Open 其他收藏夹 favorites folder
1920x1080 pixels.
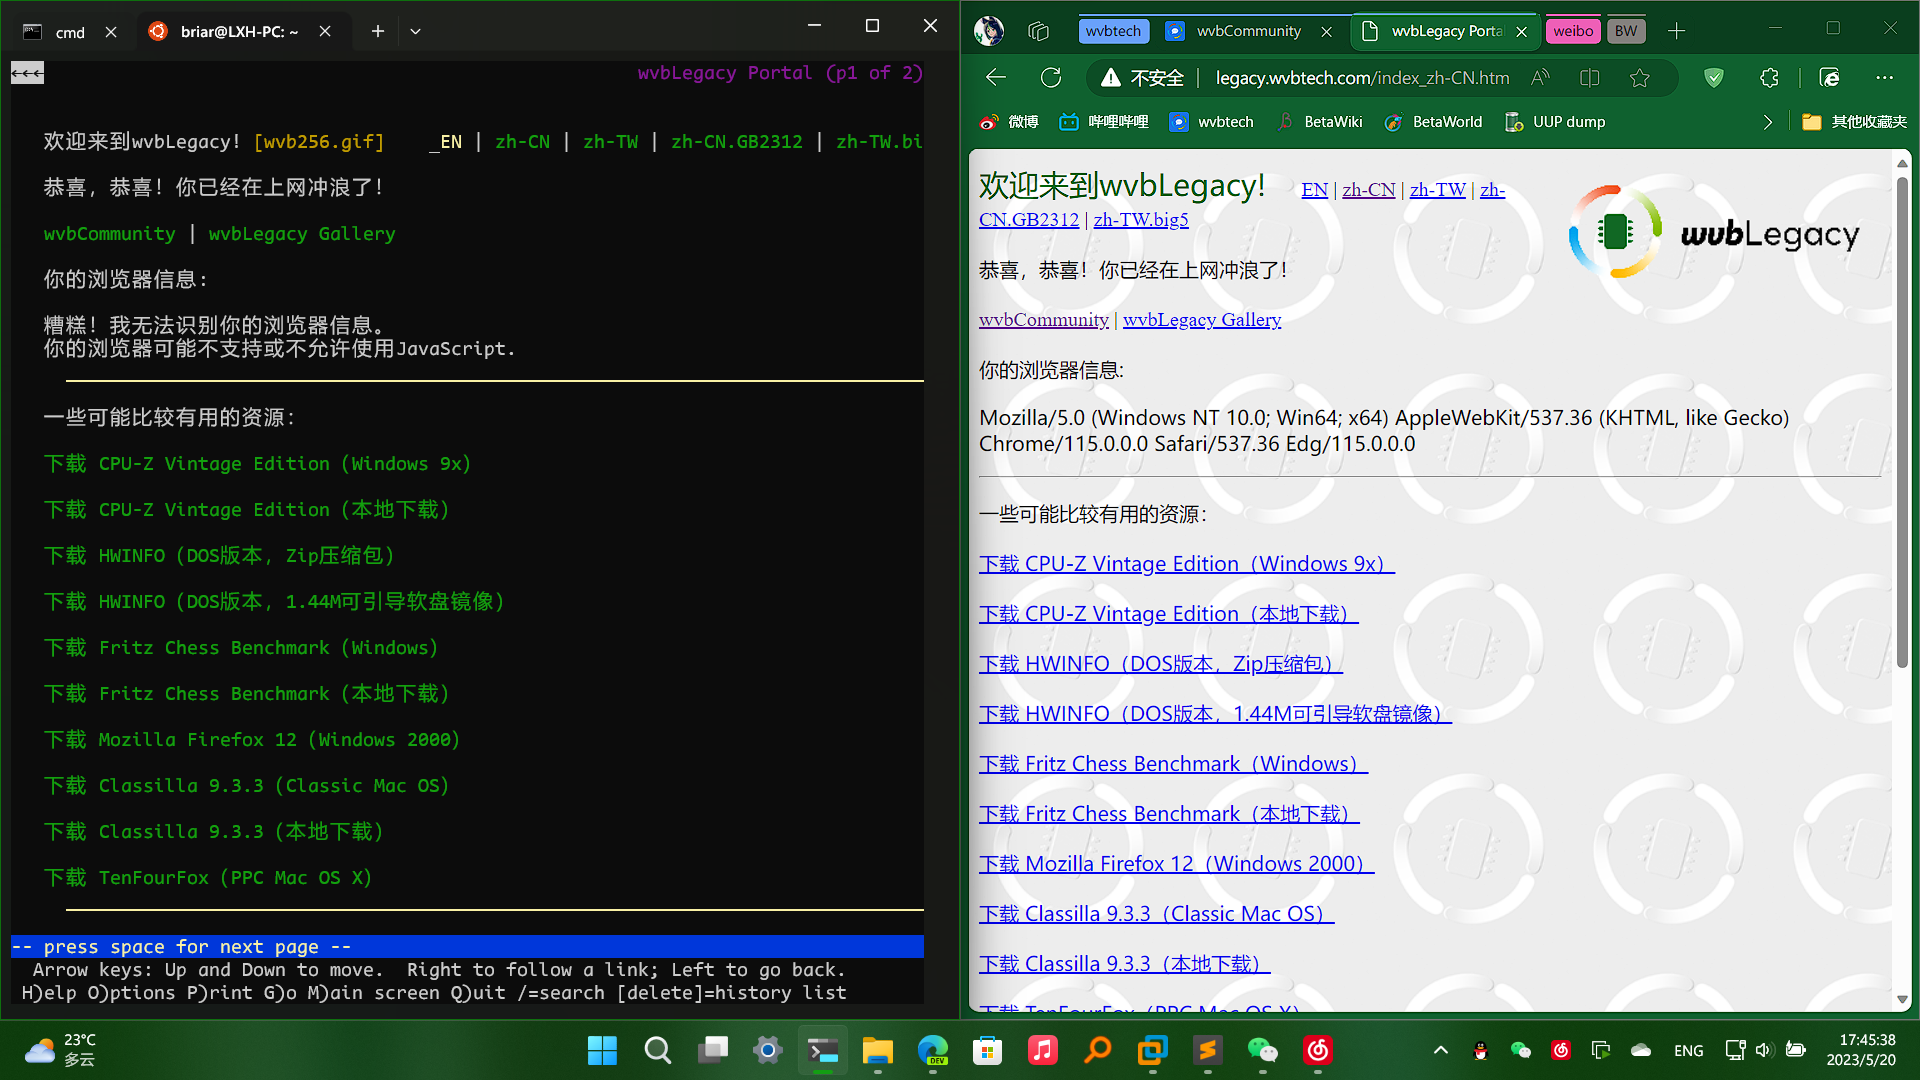1855,122
